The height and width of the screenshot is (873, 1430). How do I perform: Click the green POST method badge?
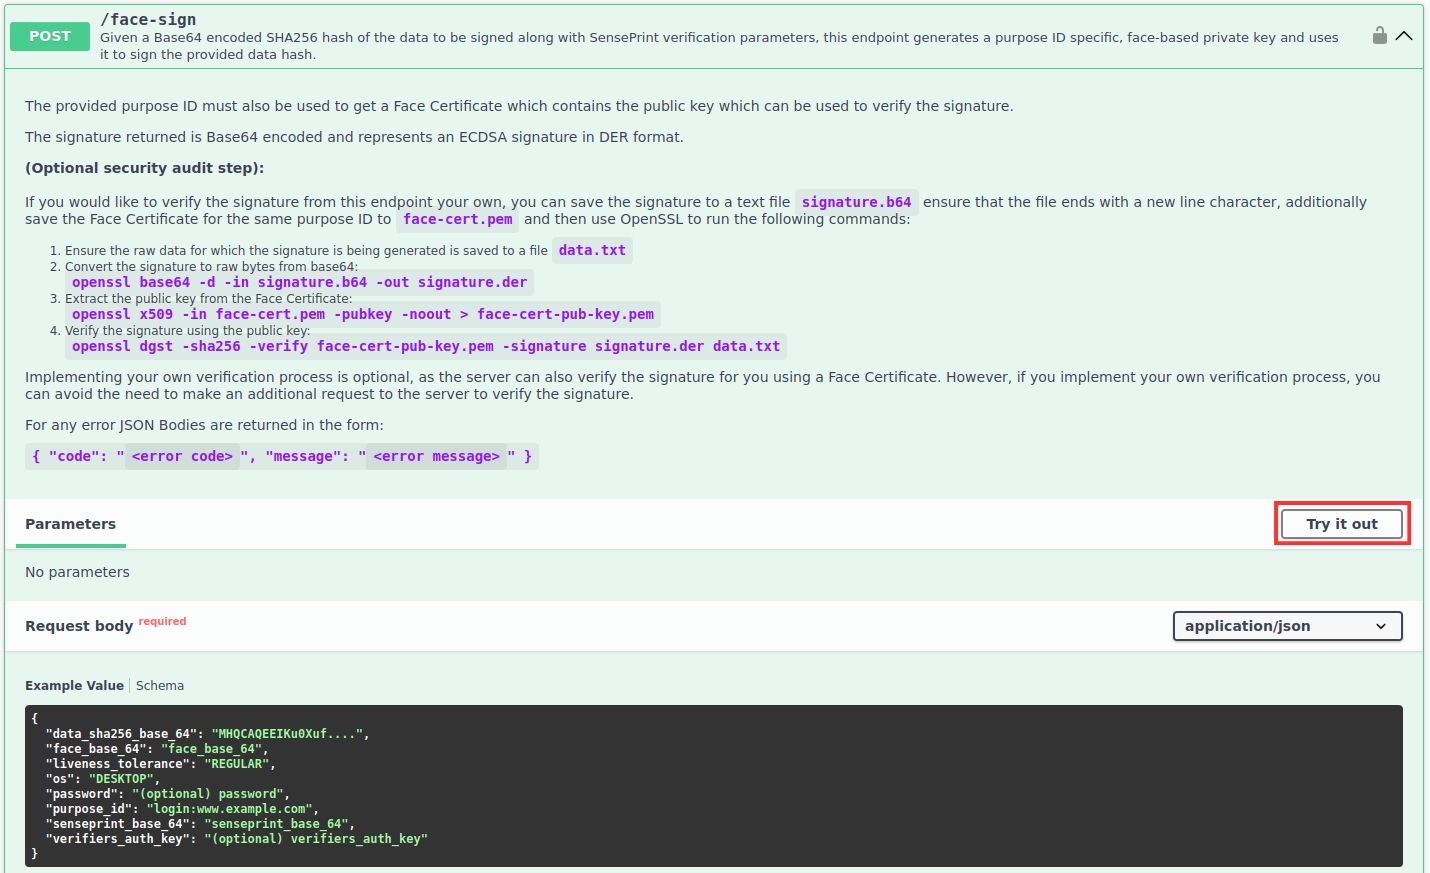tap(50, 36)
